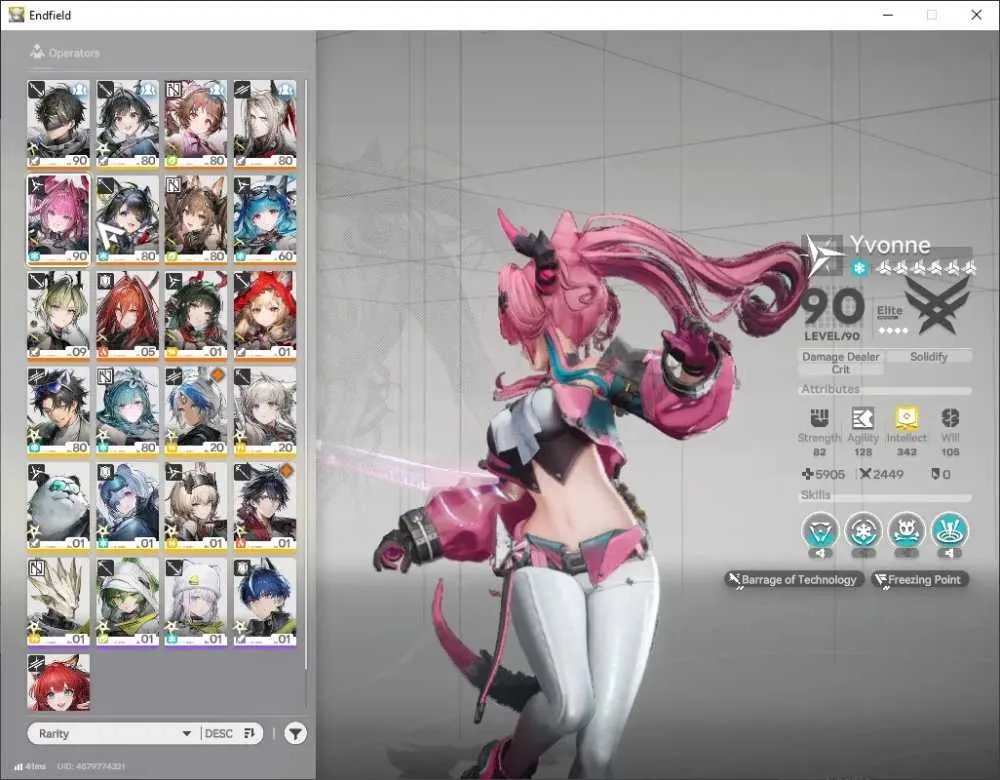This screenshot has width=1000, height=780.
Task: Select the red-hooded blonde operator card
Action: [265, 315]
